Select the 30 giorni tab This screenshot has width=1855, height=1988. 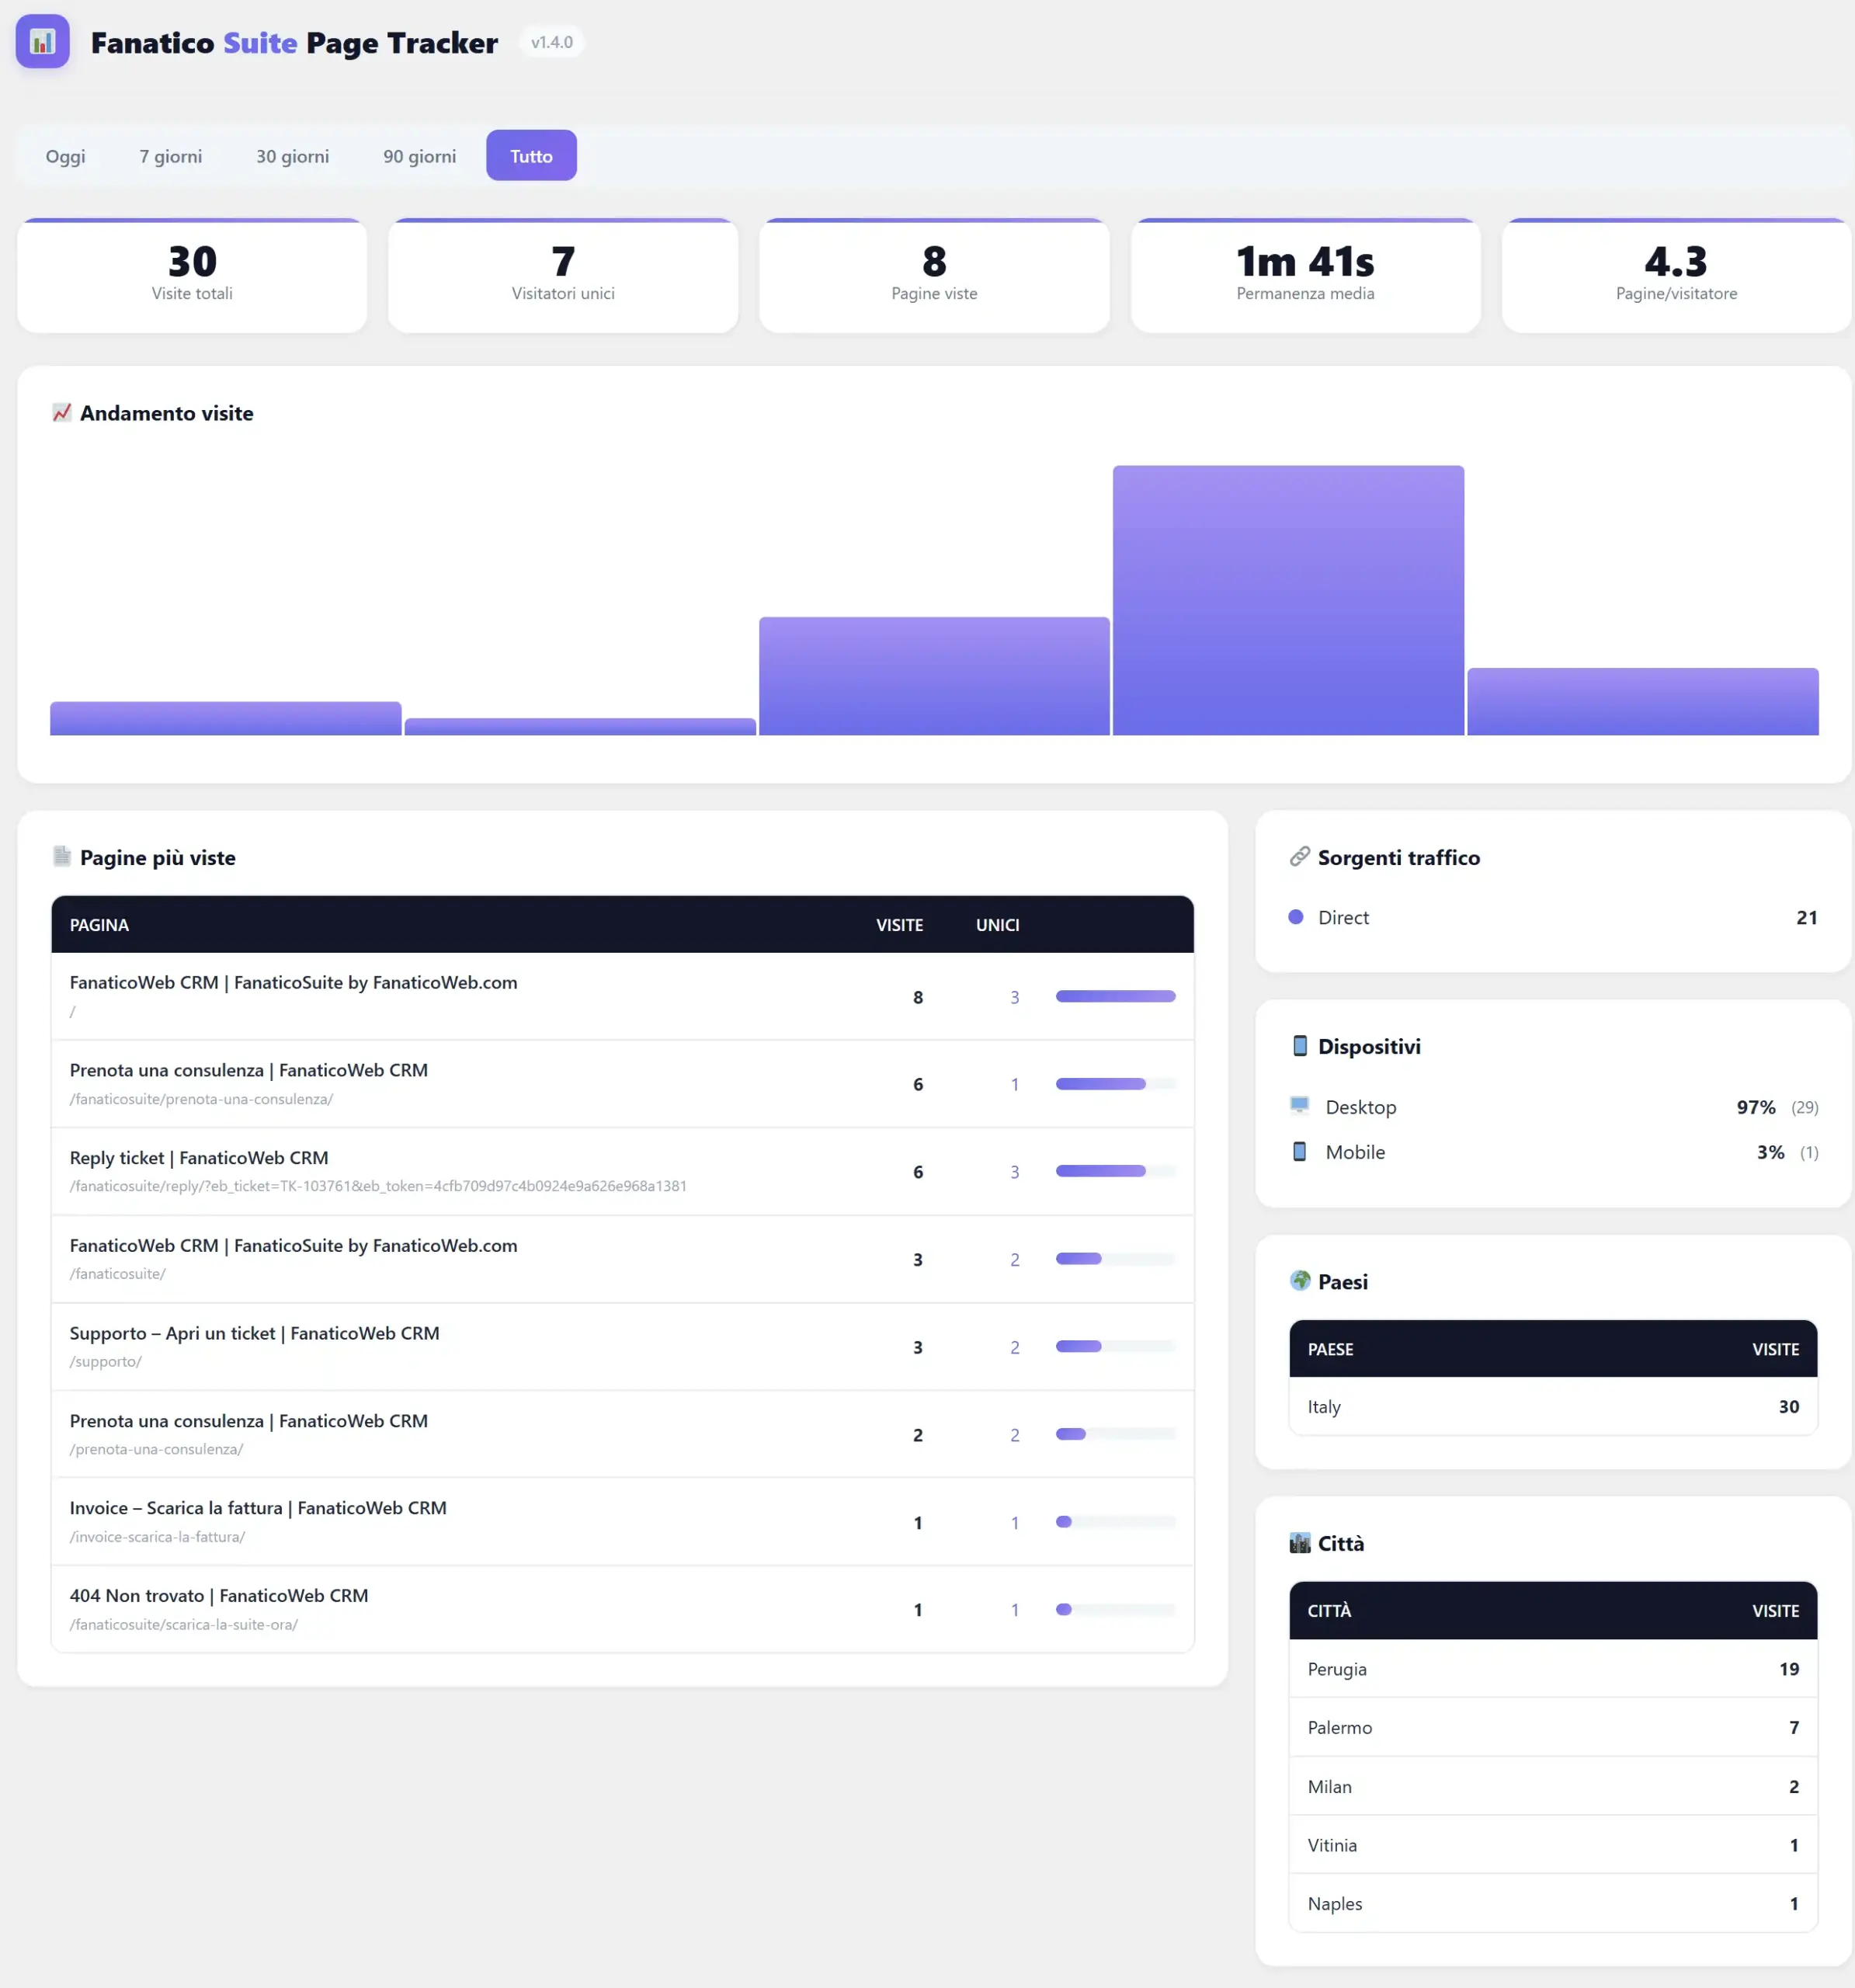pos(292,156)
